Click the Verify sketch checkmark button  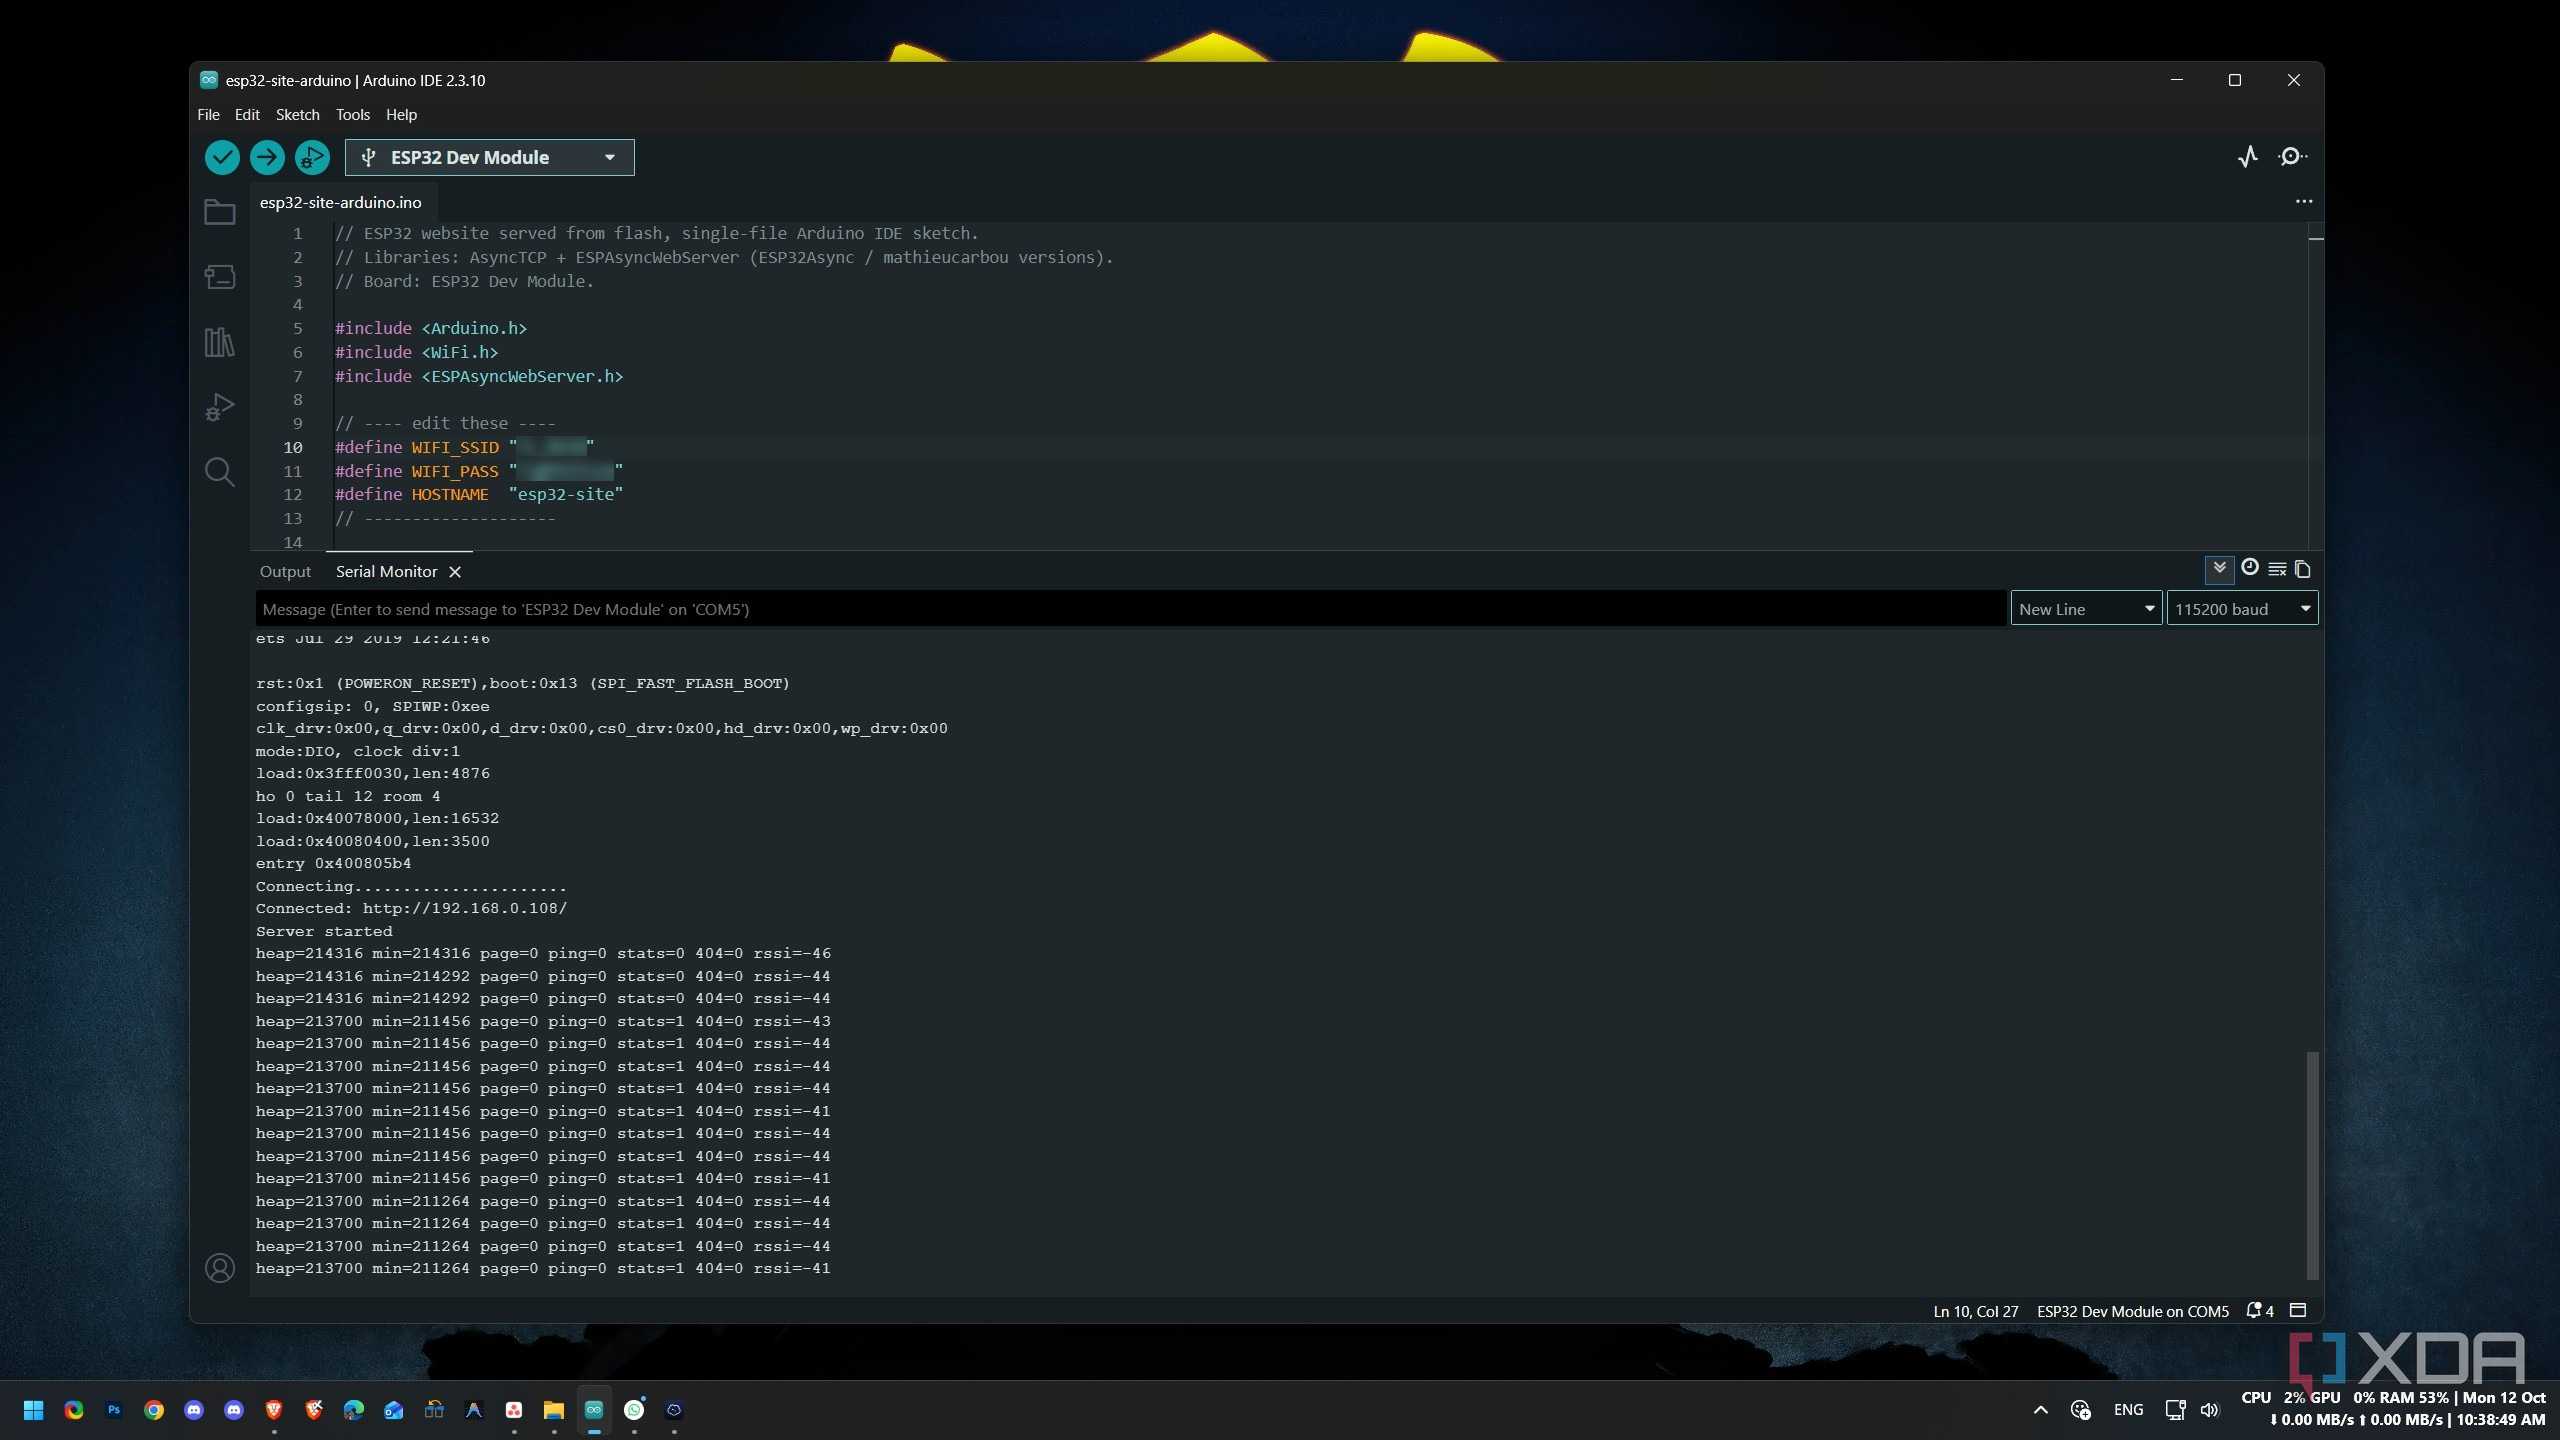click(222, 157)
